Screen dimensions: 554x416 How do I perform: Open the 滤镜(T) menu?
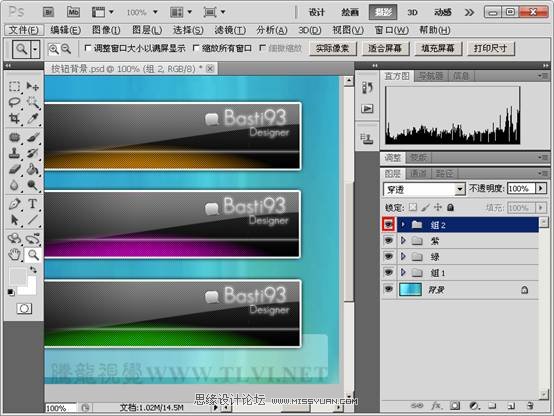pos(230,30)
